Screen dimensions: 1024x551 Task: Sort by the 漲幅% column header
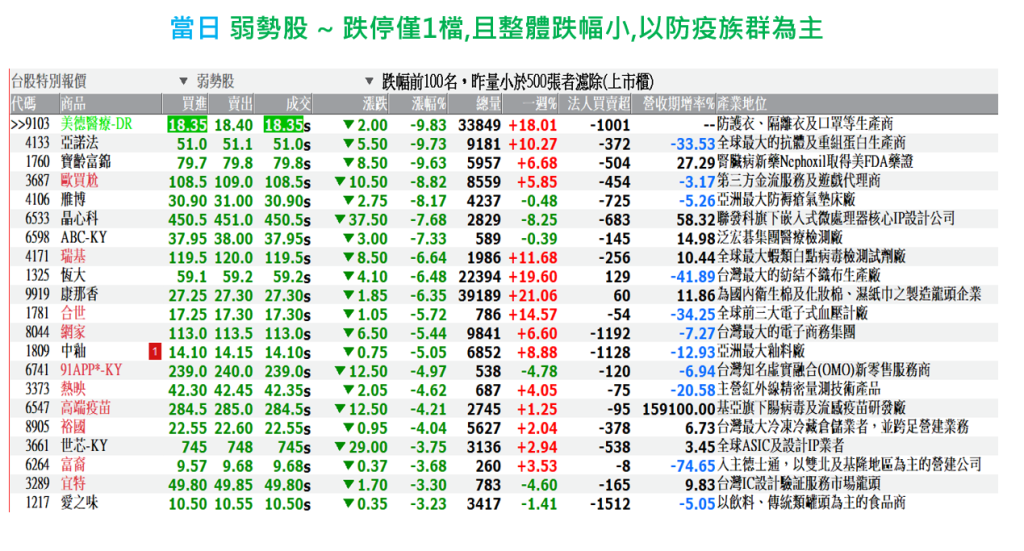[427, 103]
